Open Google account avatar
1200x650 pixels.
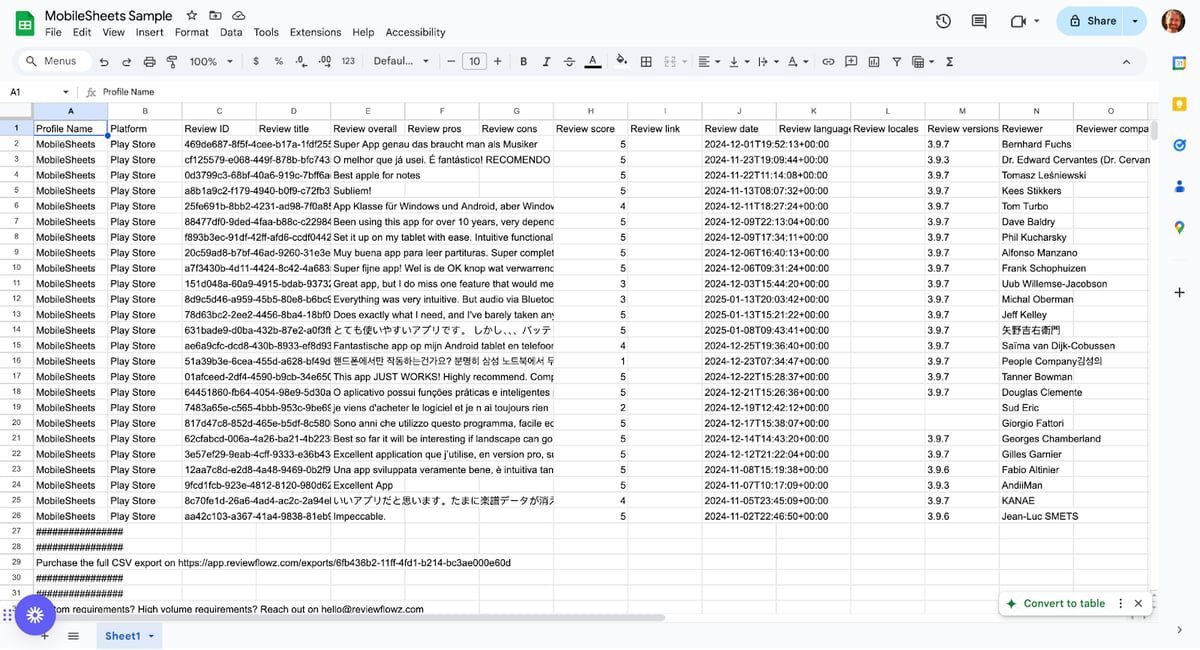click(1173, 21)
